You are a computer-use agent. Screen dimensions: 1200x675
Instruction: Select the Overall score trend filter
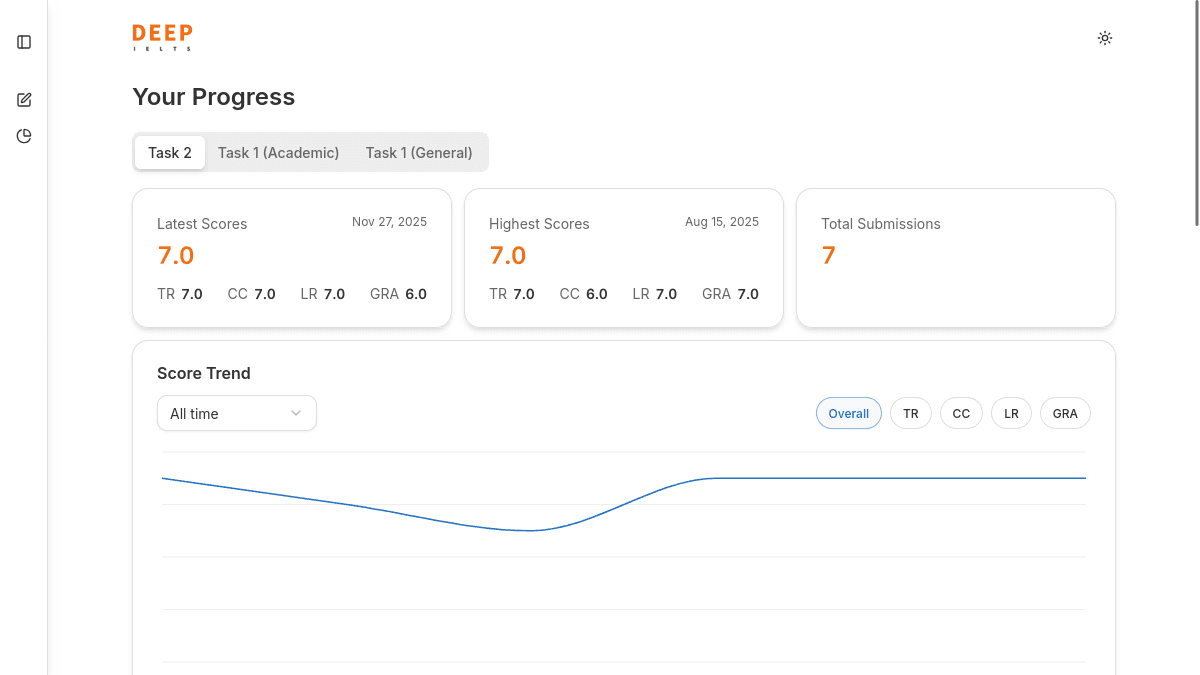(x=848, y=413)
